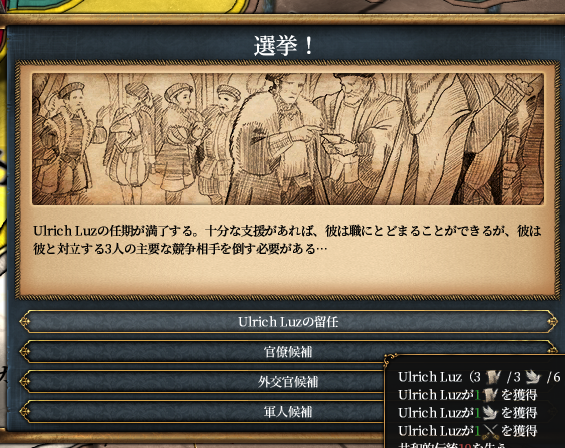The width and height of the screenshot is (565, 448).
Task: Click left diamond ornament of 官僚候補 button
Action: tap(25, 352)
